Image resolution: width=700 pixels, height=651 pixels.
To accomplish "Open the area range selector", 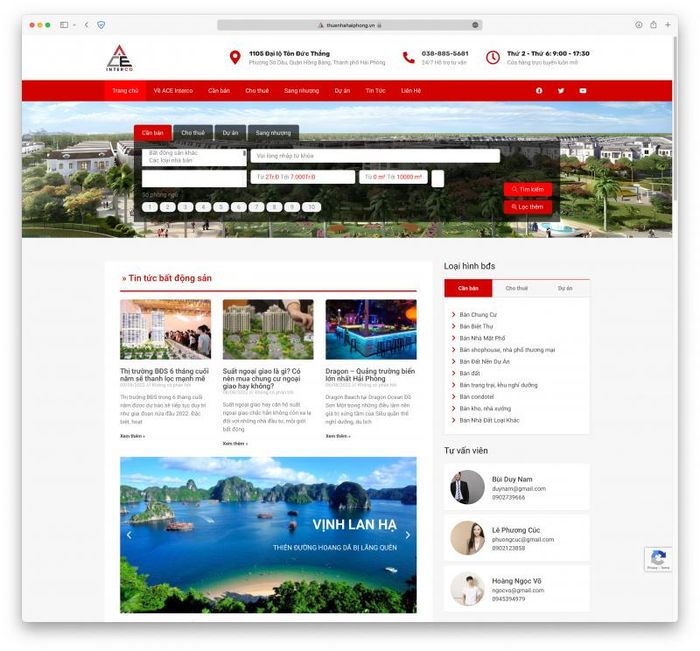I will coord(393,177).
